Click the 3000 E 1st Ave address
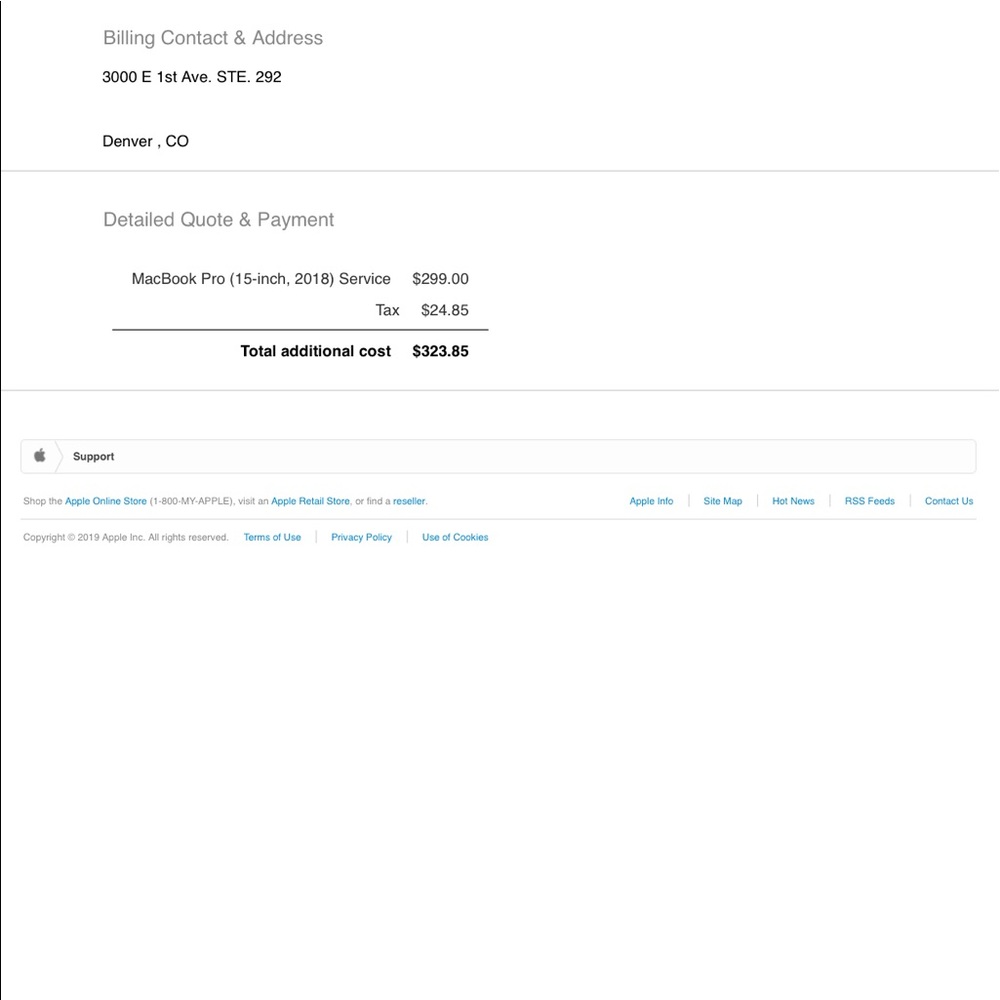The width and height of the screenshot is (1000, 1000). [x=192, y=77]
